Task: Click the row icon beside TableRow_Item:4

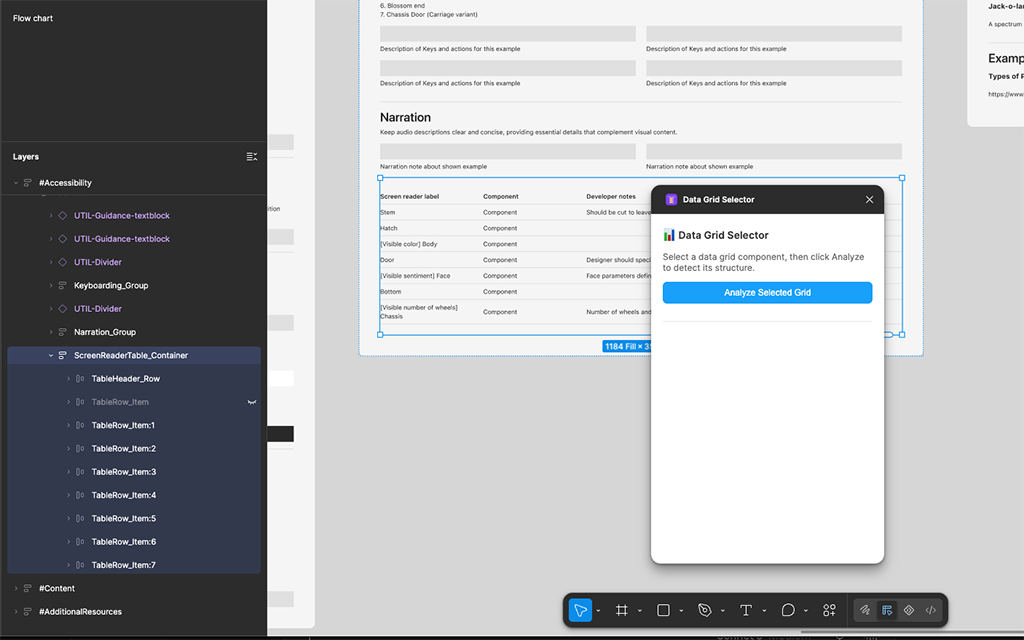Action: 80,495
